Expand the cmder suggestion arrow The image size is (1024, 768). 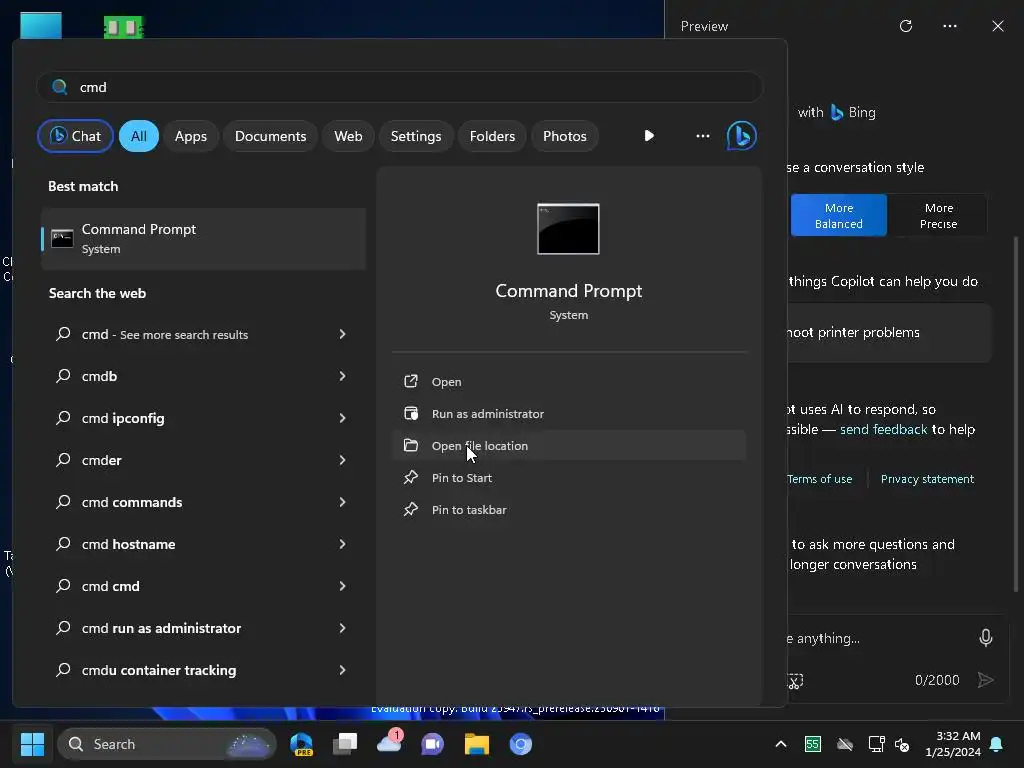click(342, 460)
